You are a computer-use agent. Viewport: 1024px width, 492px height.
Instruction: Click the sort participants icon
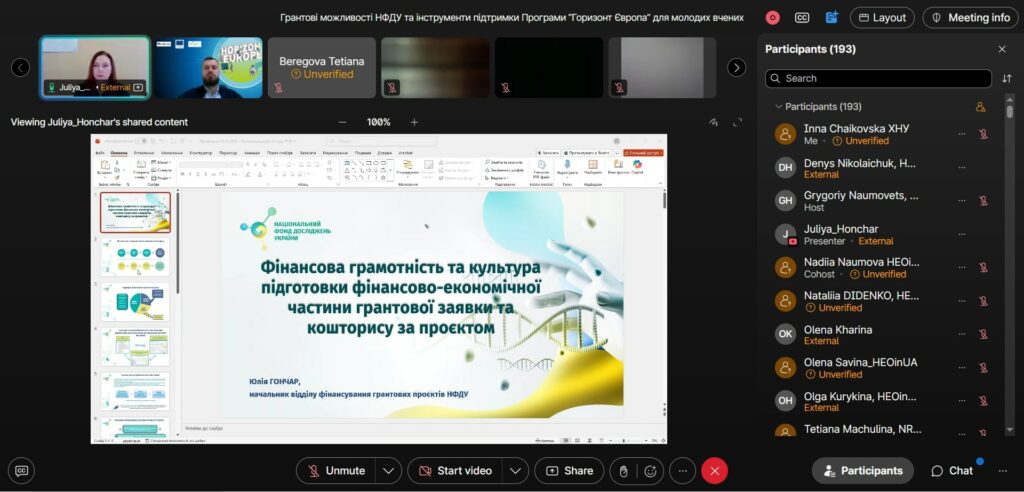[1006, 78]
